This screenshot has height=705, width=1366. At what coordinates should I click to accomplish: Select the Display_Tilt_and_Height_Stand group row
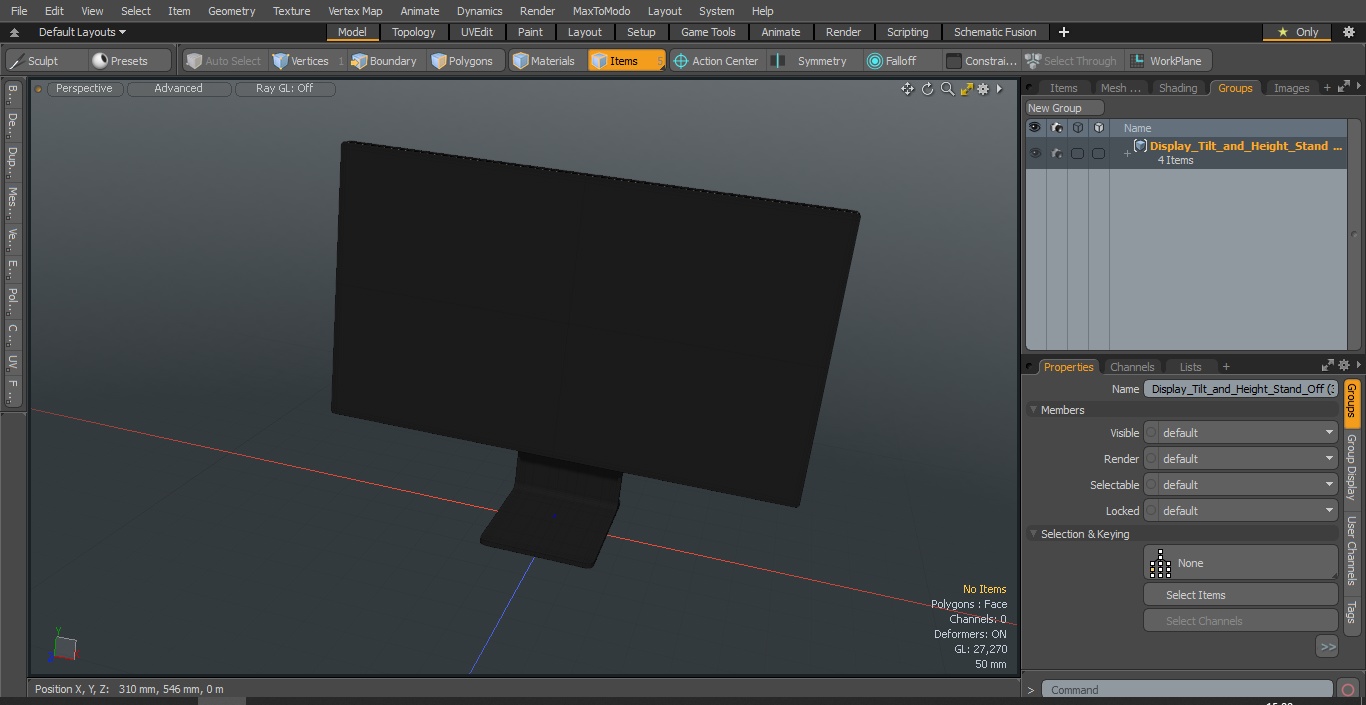coord(1186,153)
